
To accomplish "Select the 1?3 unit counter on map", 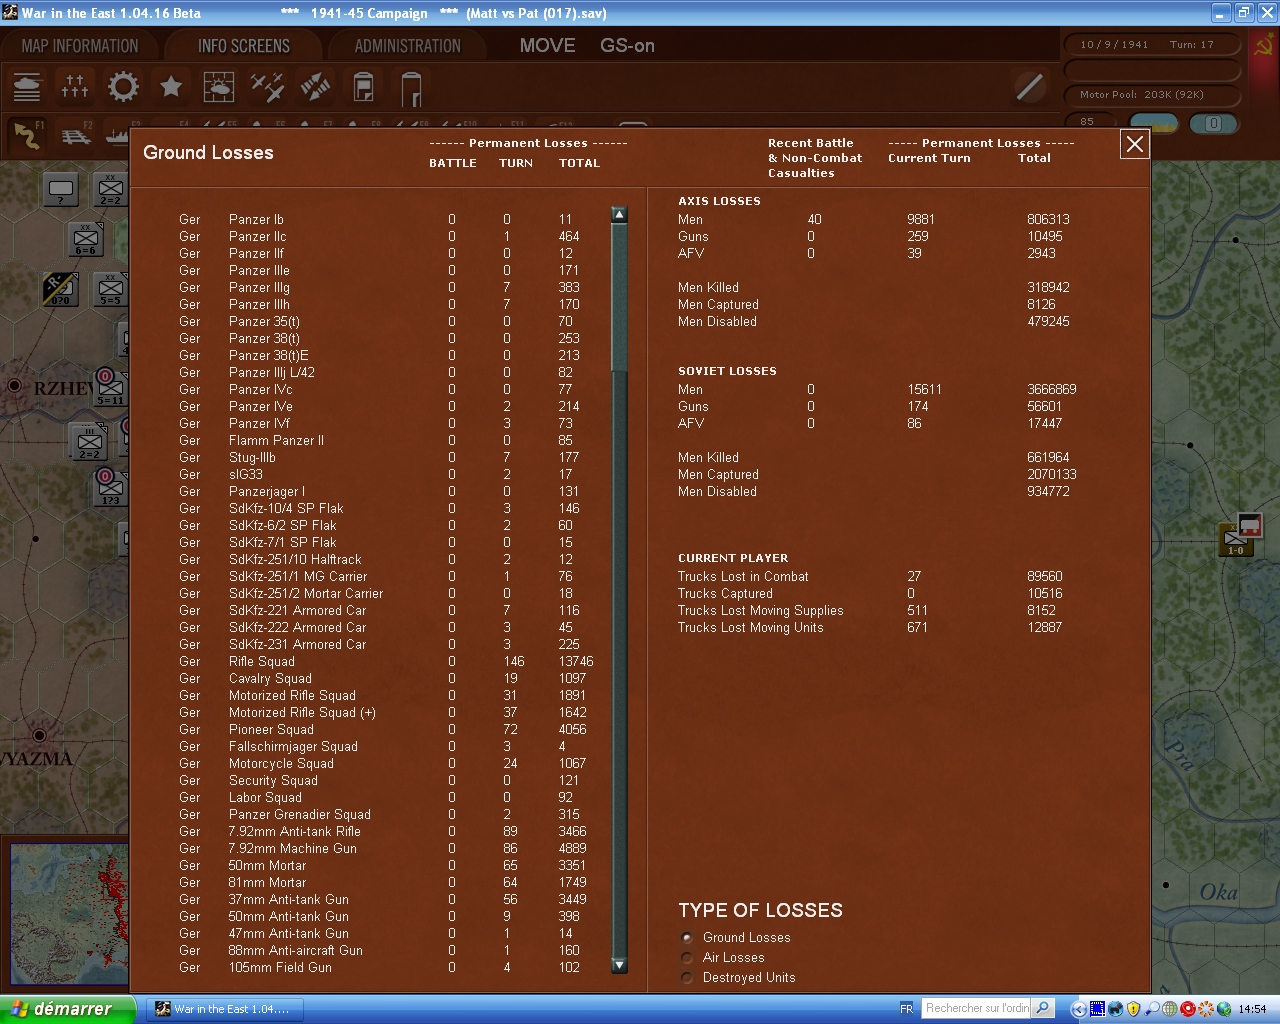I will point(110,488).
